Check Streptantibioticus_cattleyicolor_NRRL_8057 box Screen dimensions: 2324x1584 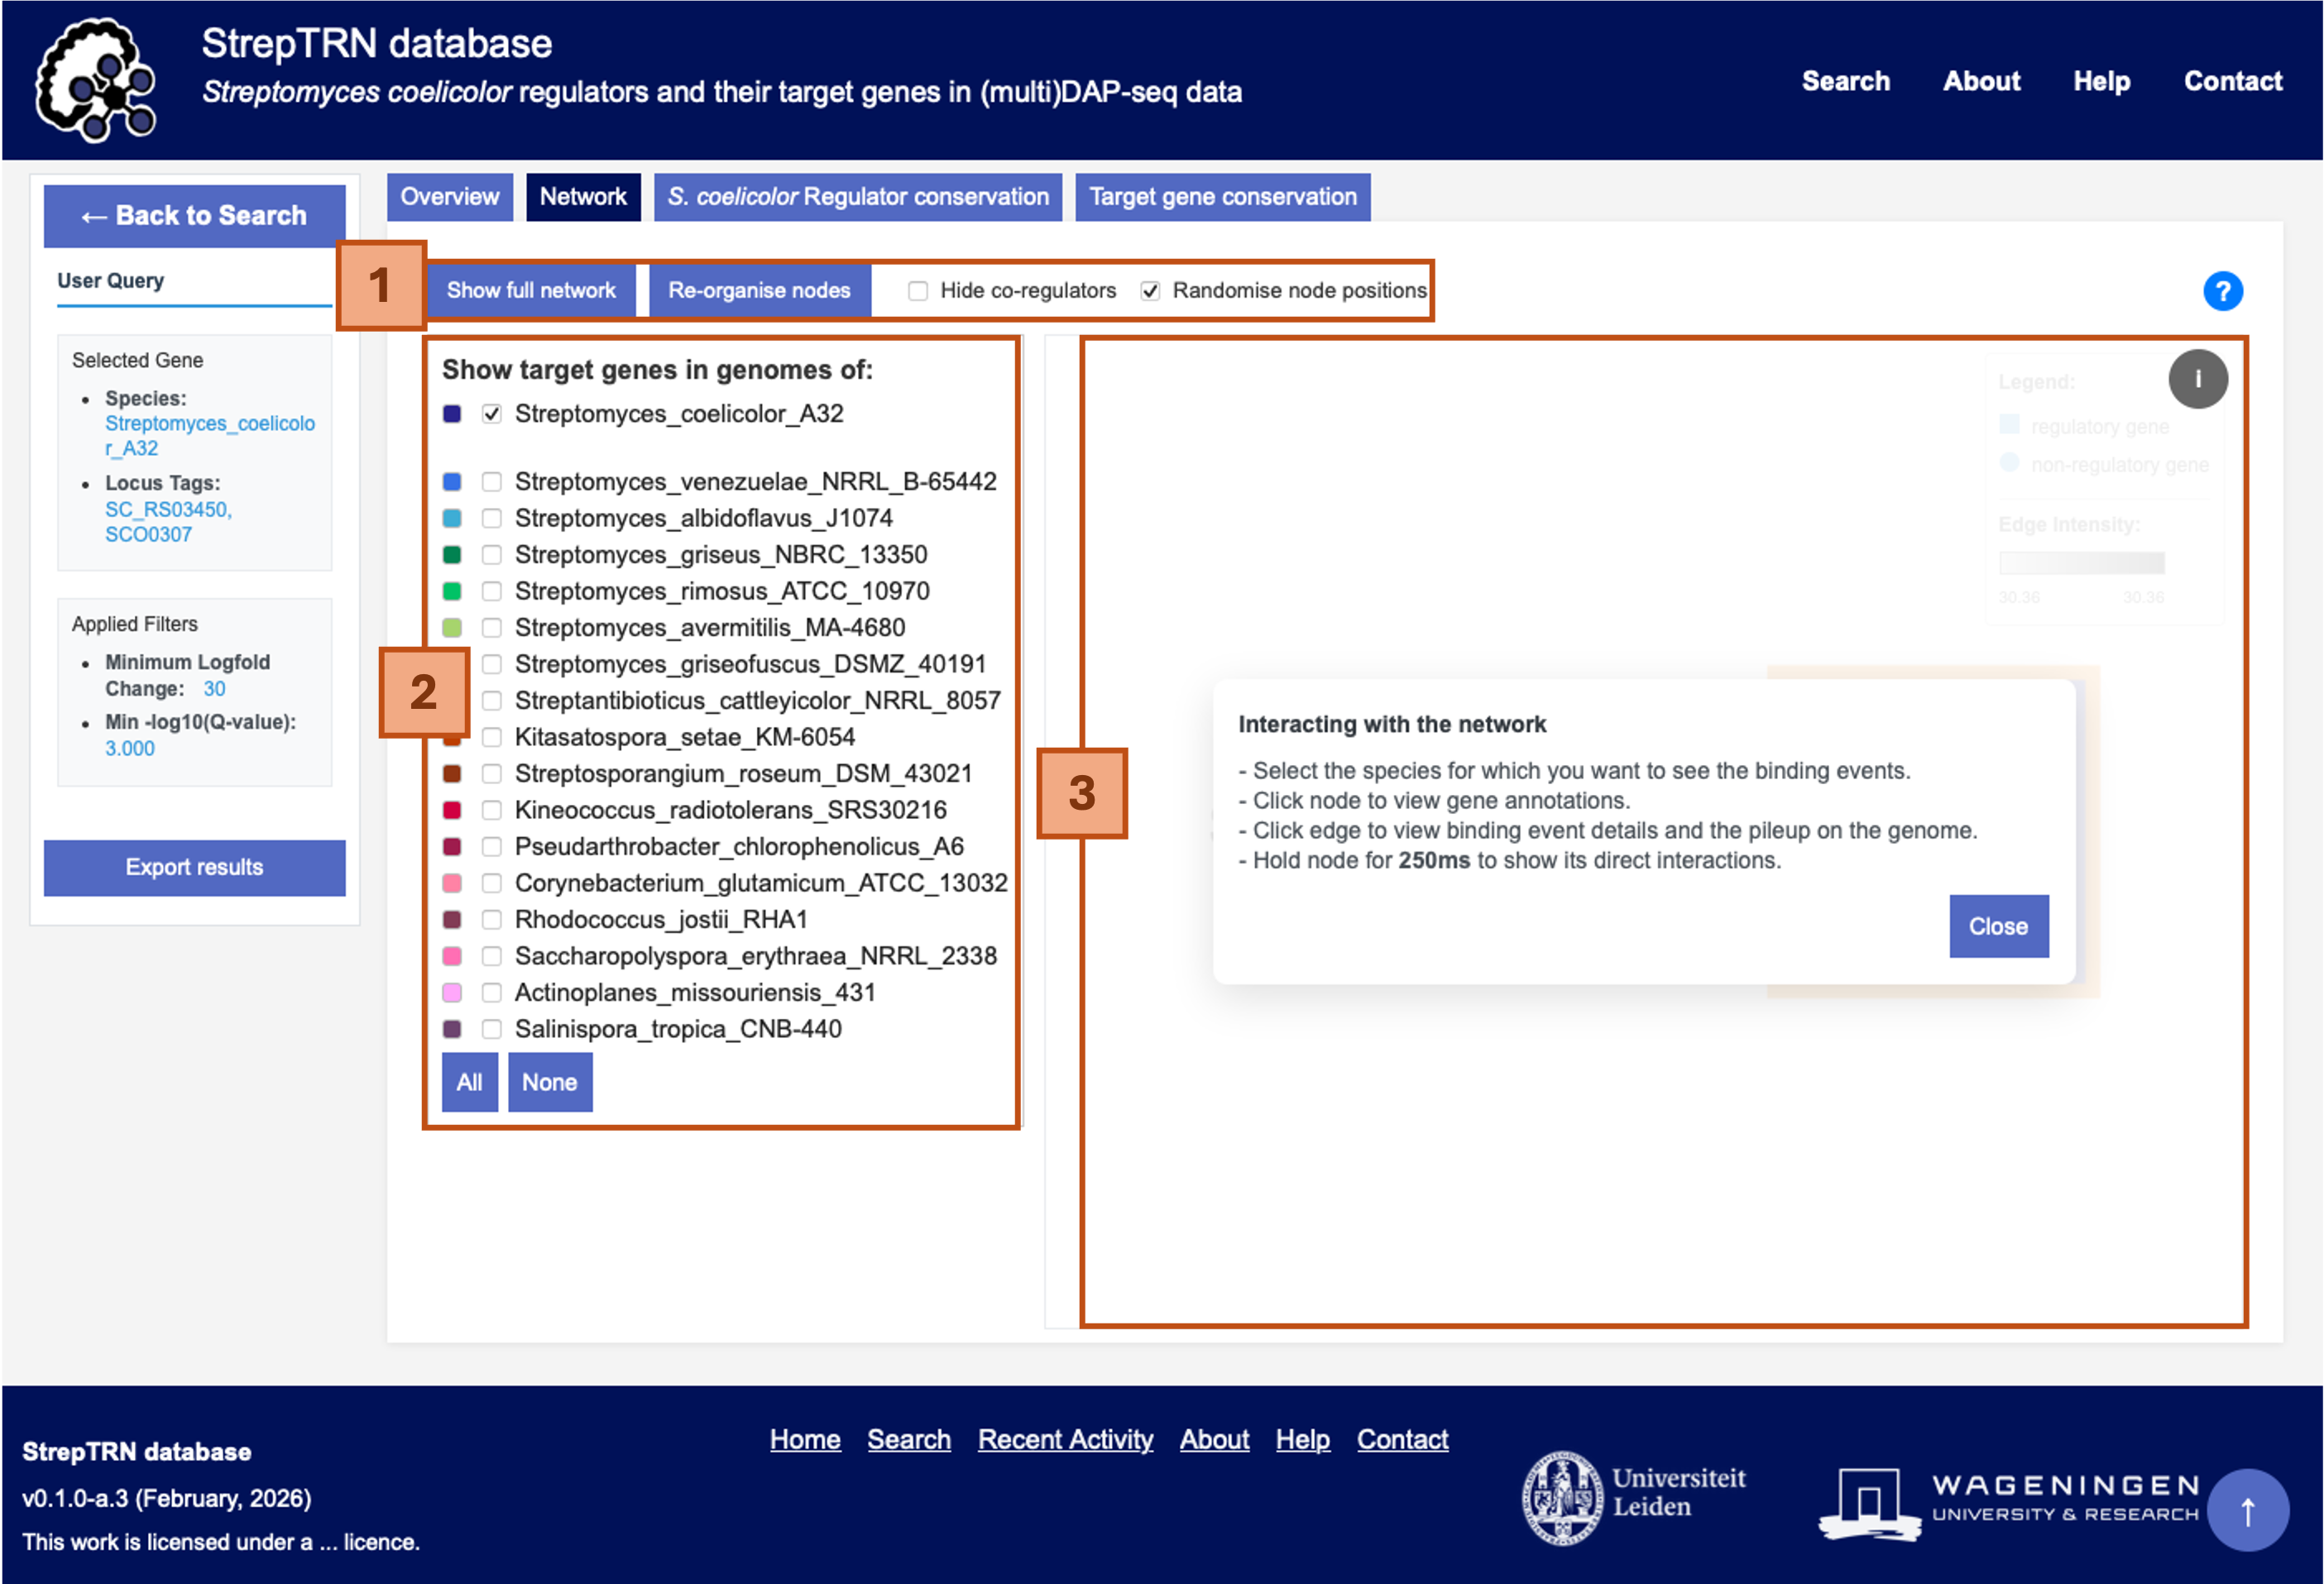[491, 701]
